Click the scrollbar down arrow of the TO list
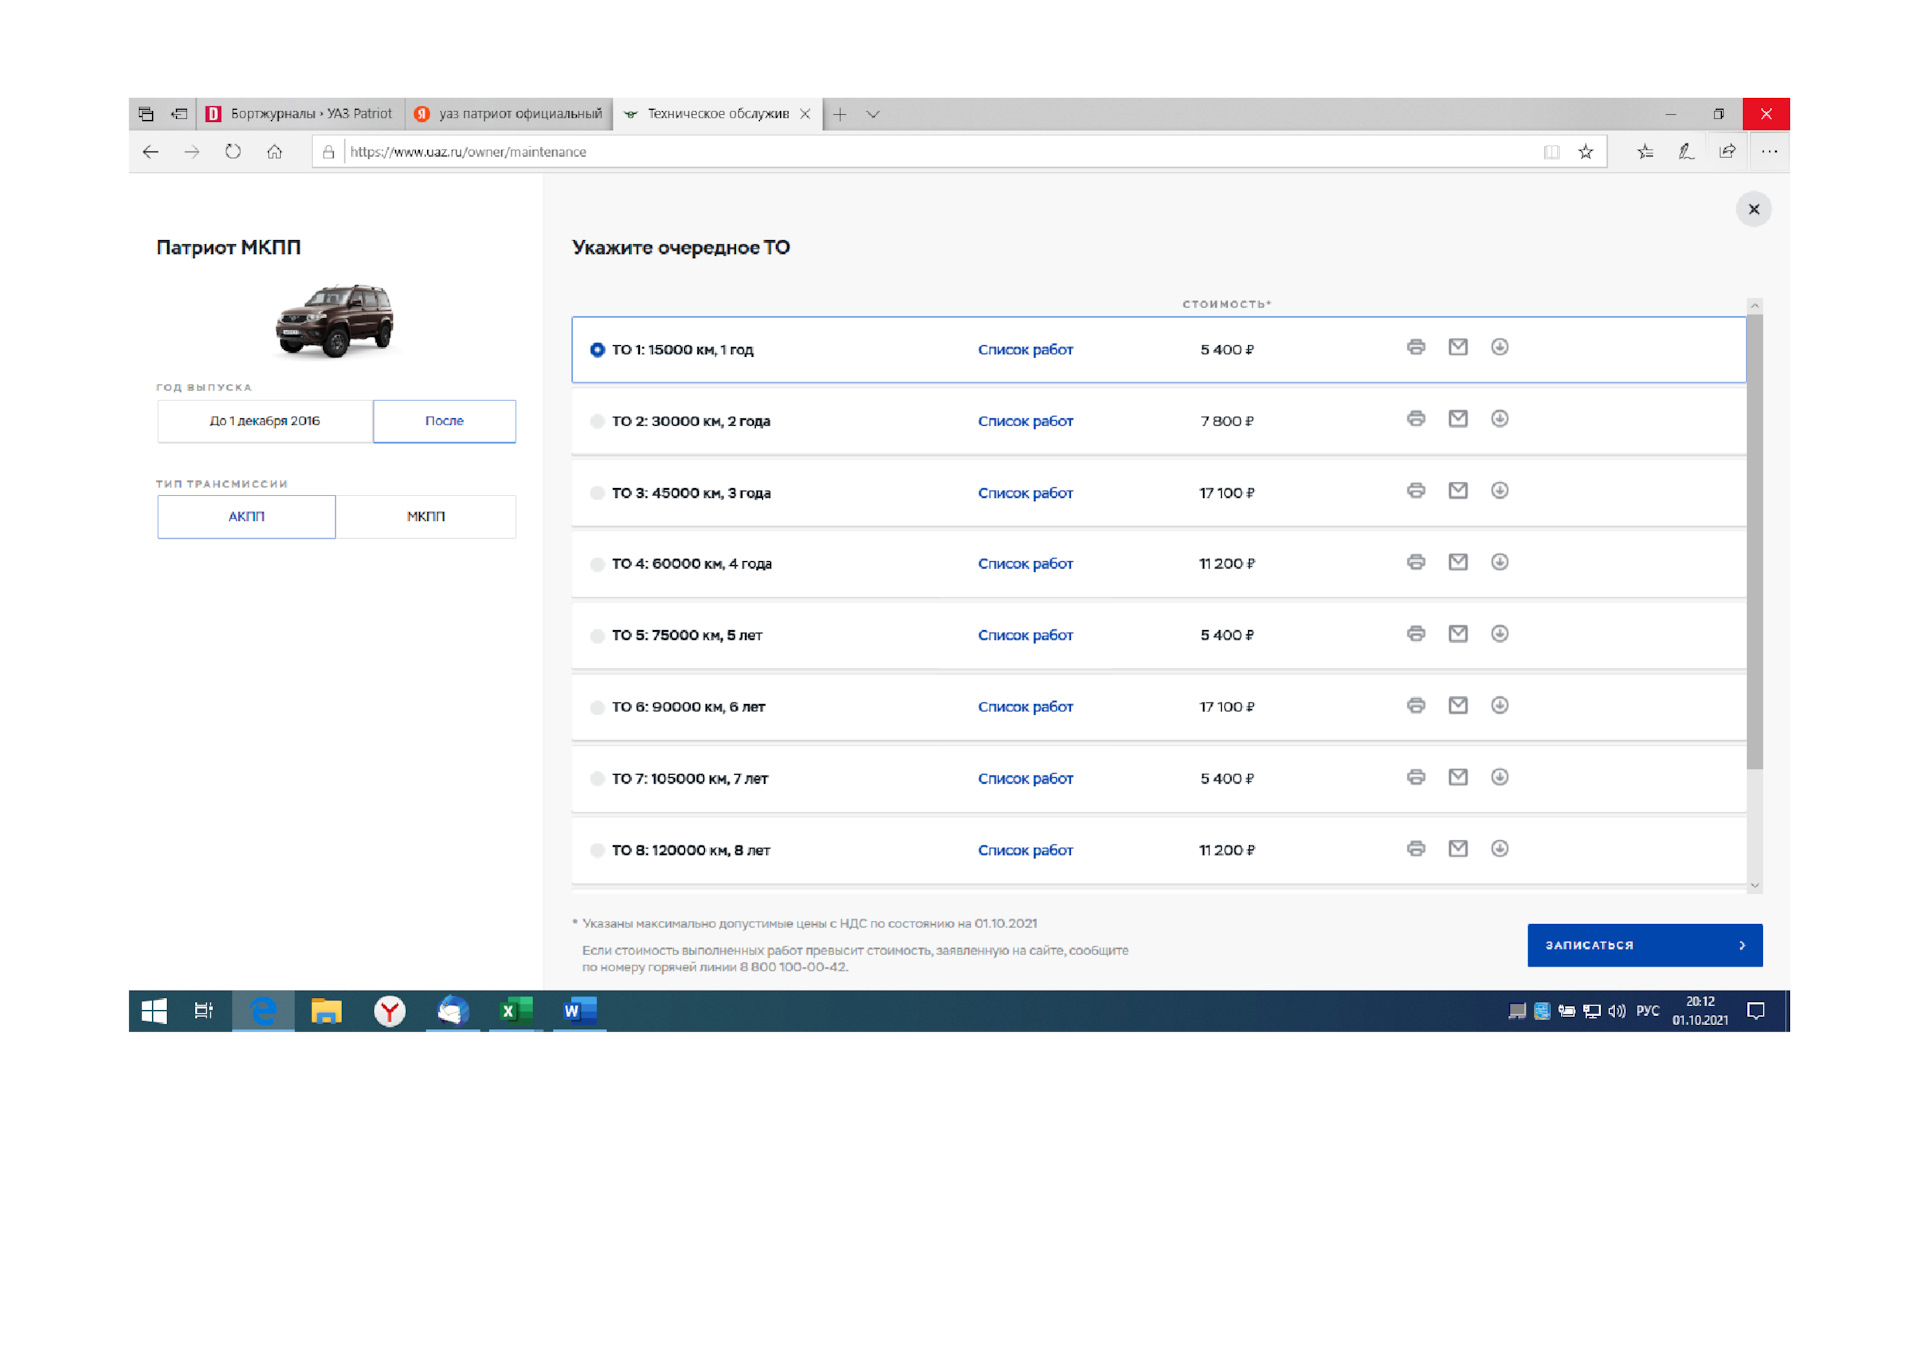This screenshot has height=1358, width=1920. tap(1755, 885)
